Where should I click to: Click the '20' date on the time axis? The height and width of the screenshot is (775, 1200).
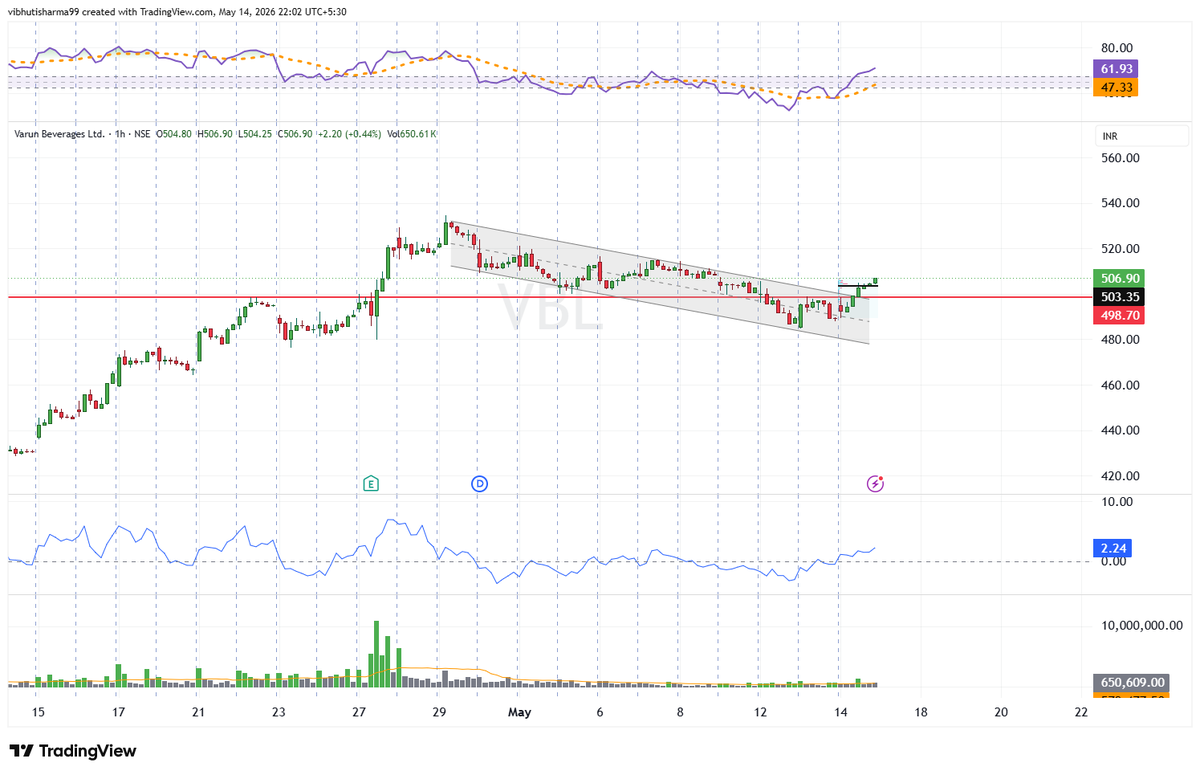(x=1001, y=713)
